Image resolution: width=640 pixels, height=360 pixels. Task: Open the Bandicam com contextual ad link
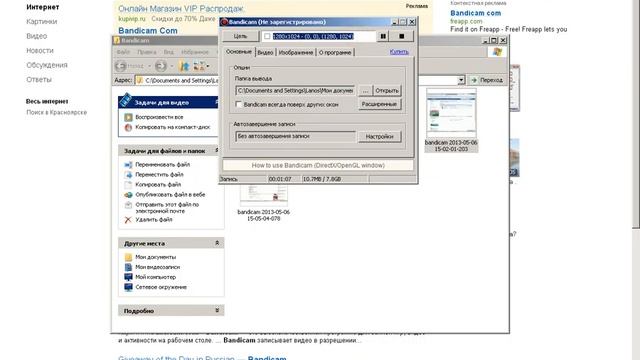[x=476, y=13]
